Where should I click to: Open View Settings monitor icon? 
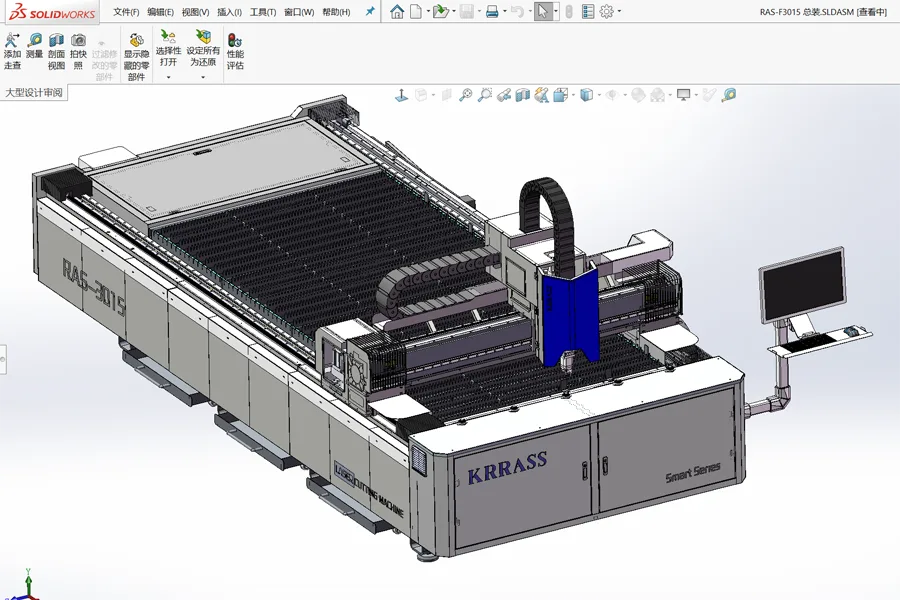[x=683, y=95]
